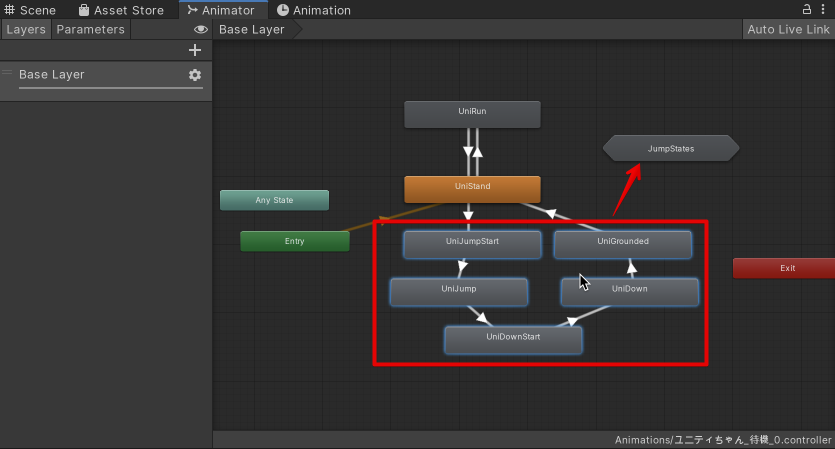Select the UniStand default state node

point(472,189)
